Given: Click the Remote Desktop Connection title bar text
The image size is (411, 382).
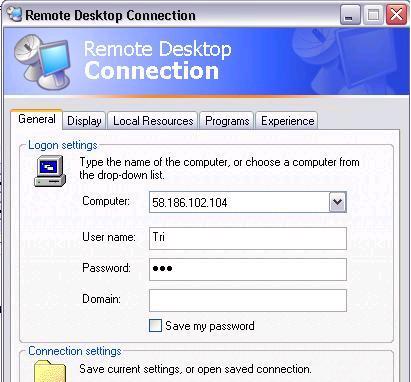Looking at the screenshot, I should point(110,15).
